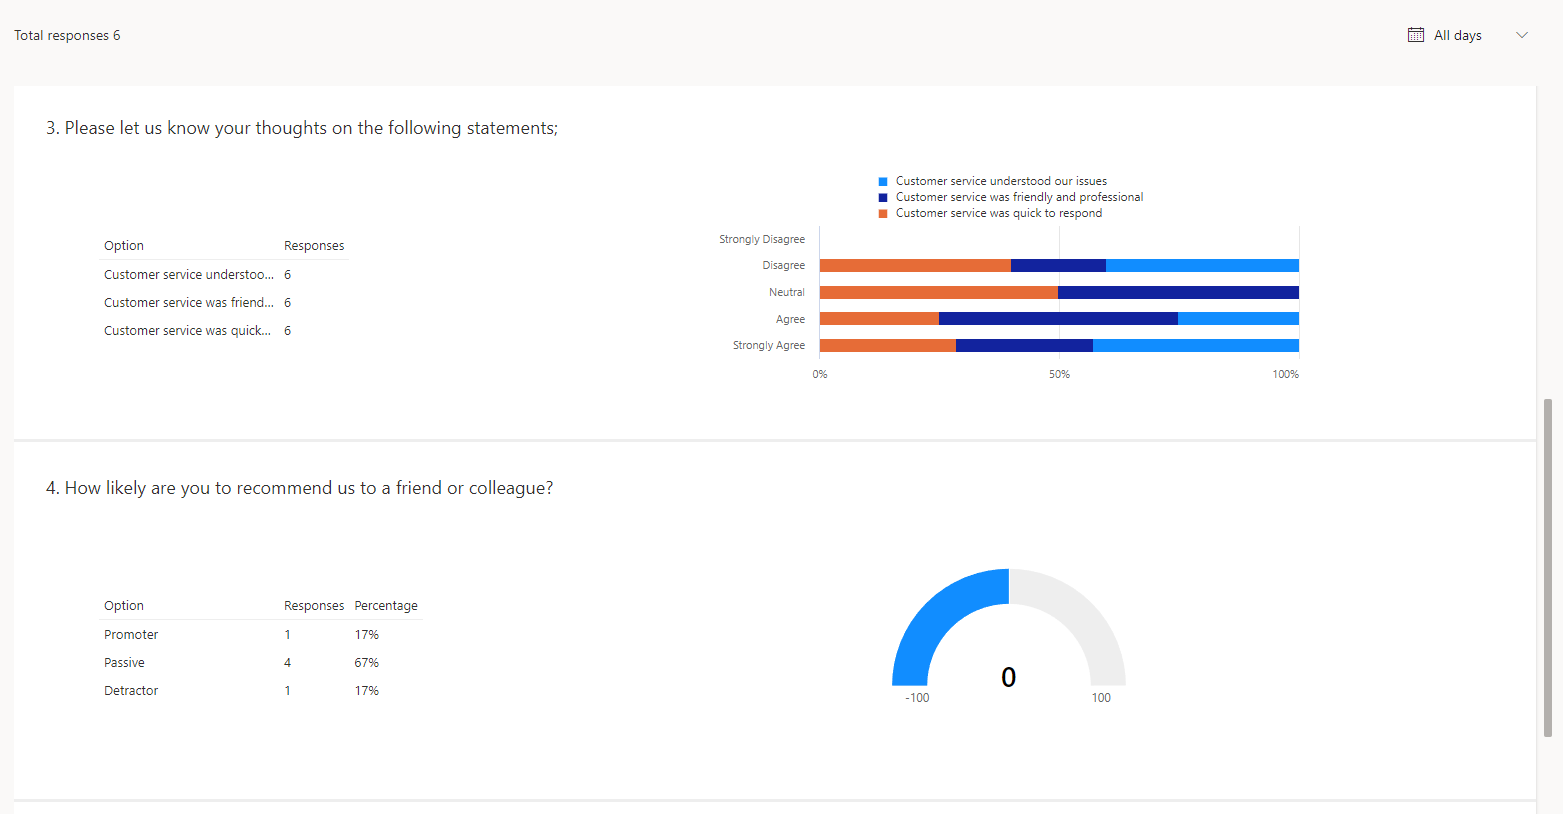Click the 'Strongly Disagree' axis label
Viewport: 1563px width, 814px height.
point(762,239)
